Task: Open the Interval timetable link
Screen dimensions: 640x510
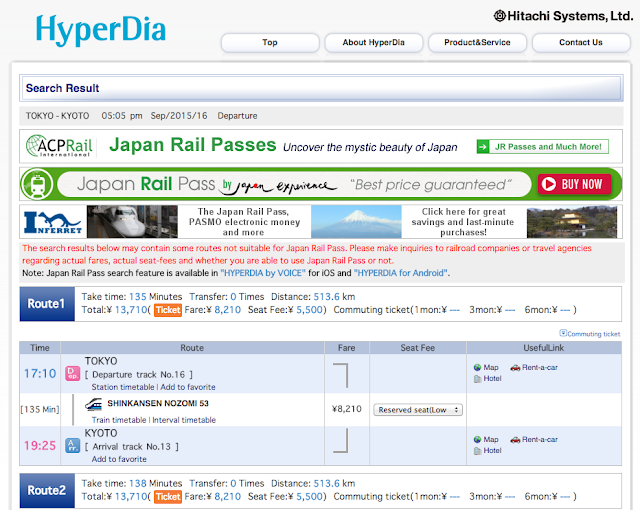Action: 184,420
